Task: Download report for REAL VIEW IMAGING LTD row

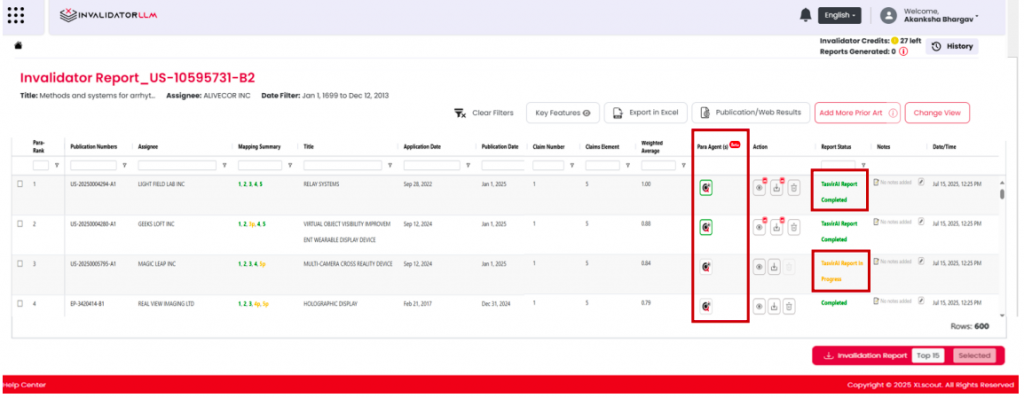Action: pyautogui.click(x=775, y=306)
